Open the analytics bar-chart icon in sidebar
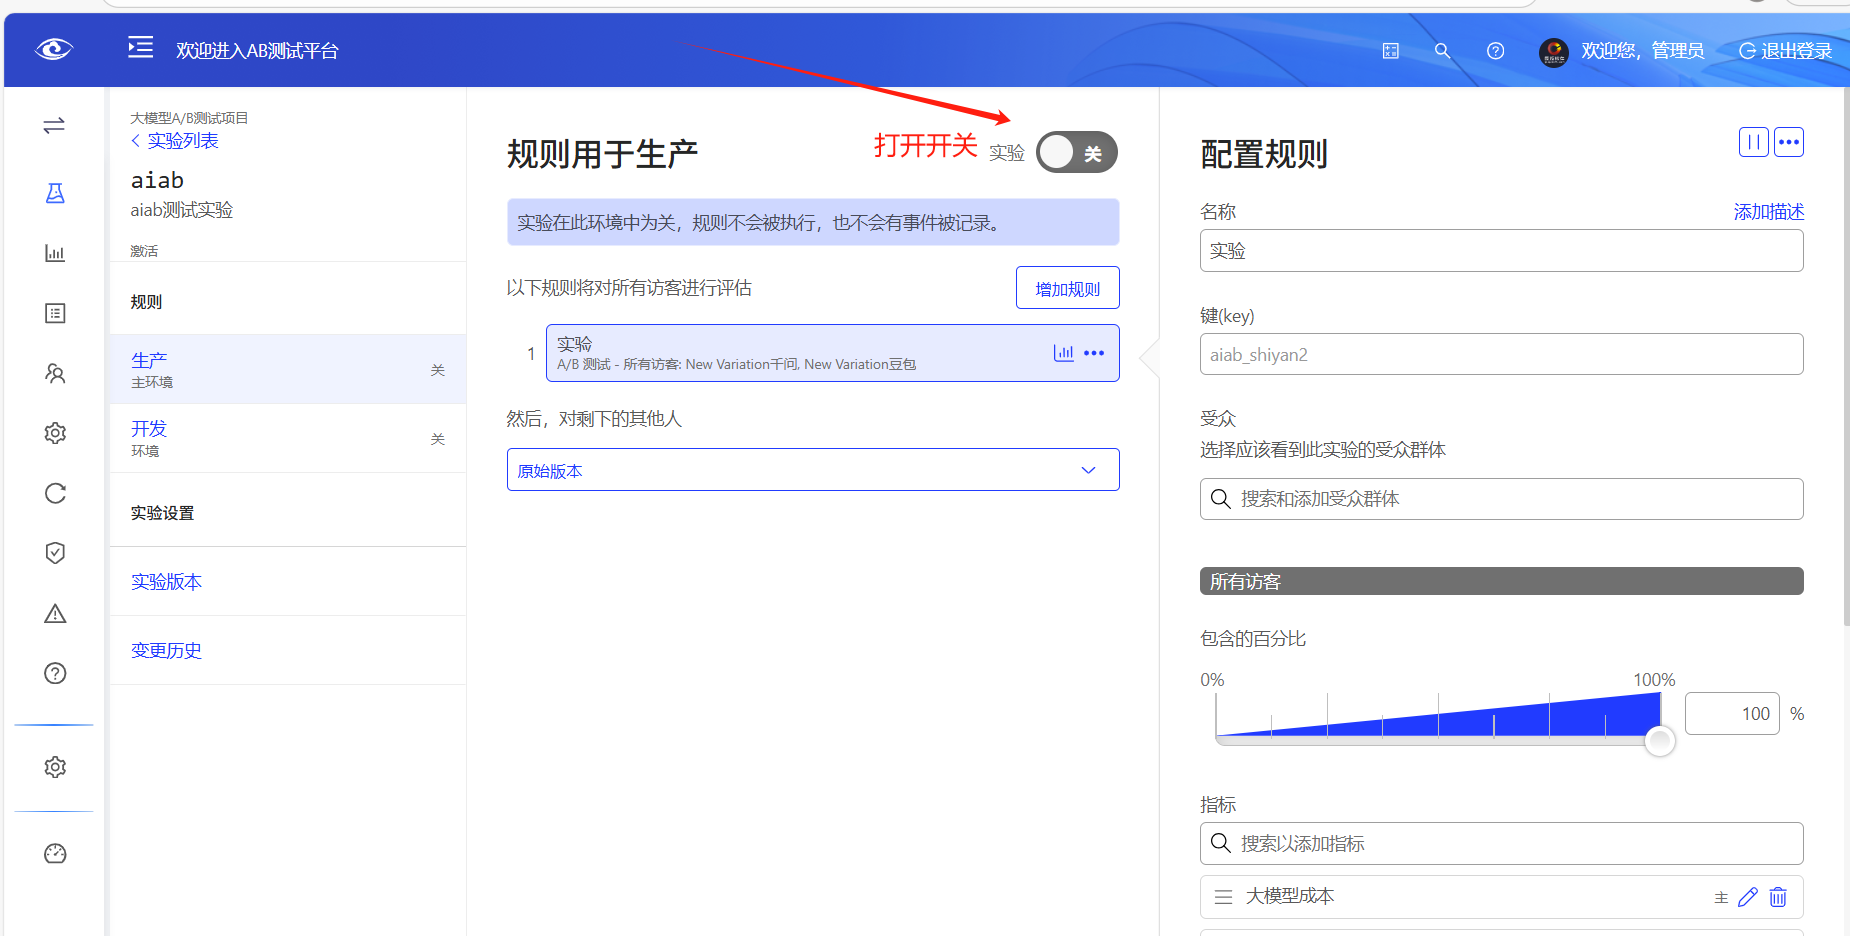The width and height of the screenshot is (1850, 936). [55, 253]
